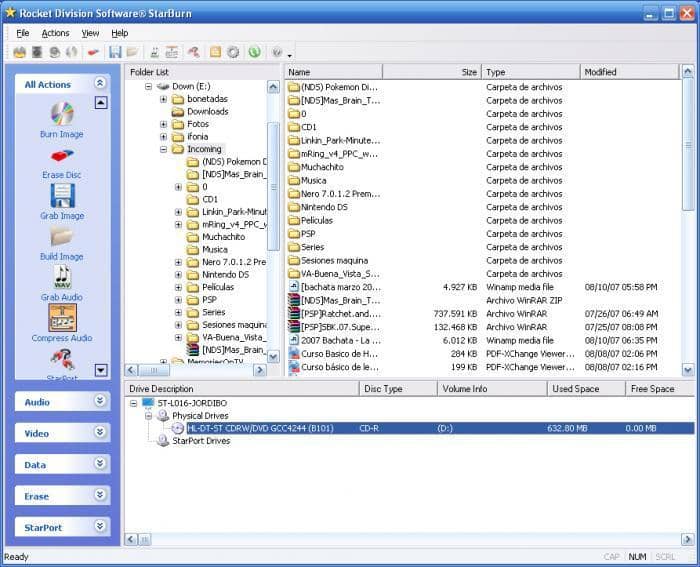Collapse the Physical Drives tree node
The image size is (700, 567).
(x=148, y=416)
